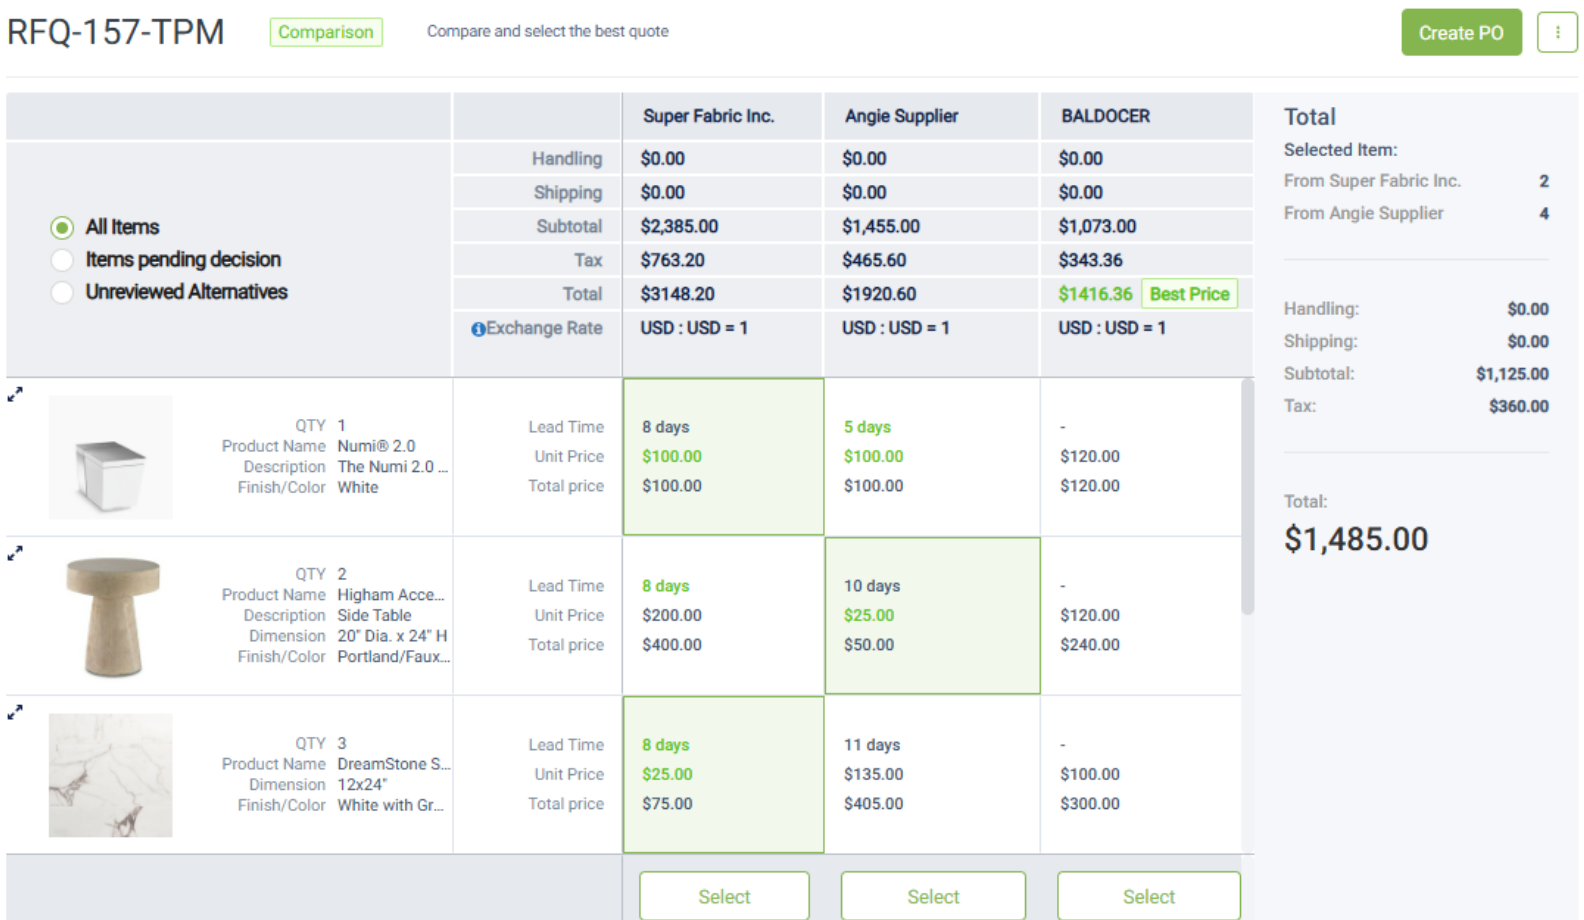Expand the DreamStone item row
The width and height of the screenshot is (1584, 920).
tap(15, 713)
